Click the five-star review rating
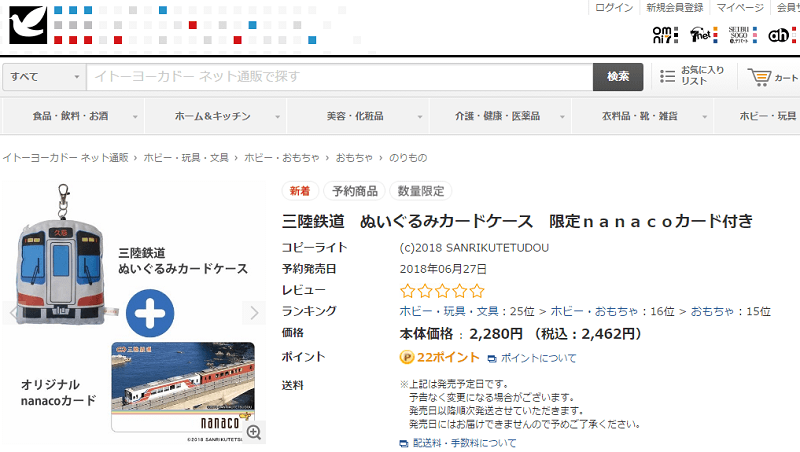Screen dimensions: 800x452 [x=442, y=291]
